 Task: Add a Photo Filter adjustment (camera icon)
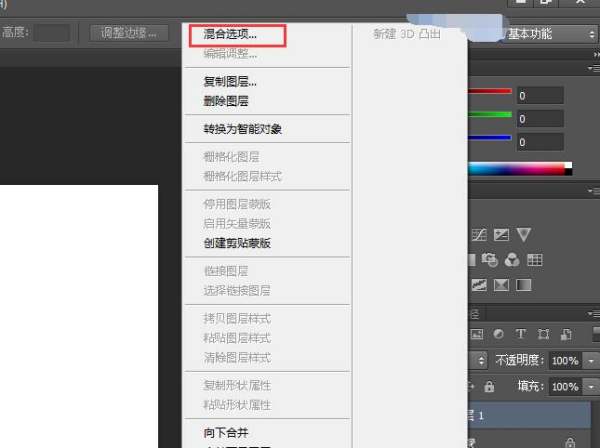click(489, 260)
